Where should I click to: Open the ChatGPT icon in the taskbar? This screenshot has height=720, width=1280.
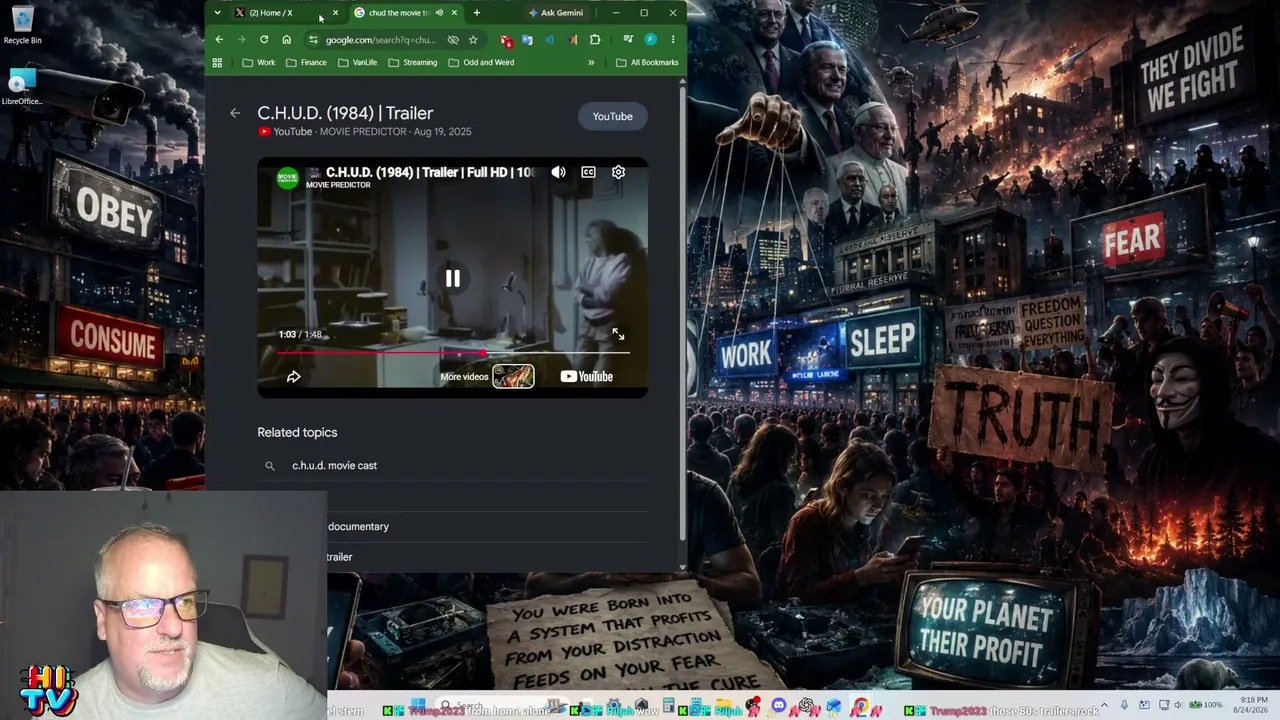pos(806,707)
